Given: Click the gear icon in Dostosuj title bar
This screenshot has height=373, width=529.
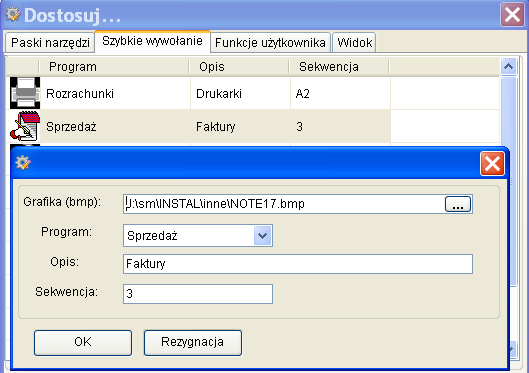Looking at the screenshot, I should pos(13,15).
